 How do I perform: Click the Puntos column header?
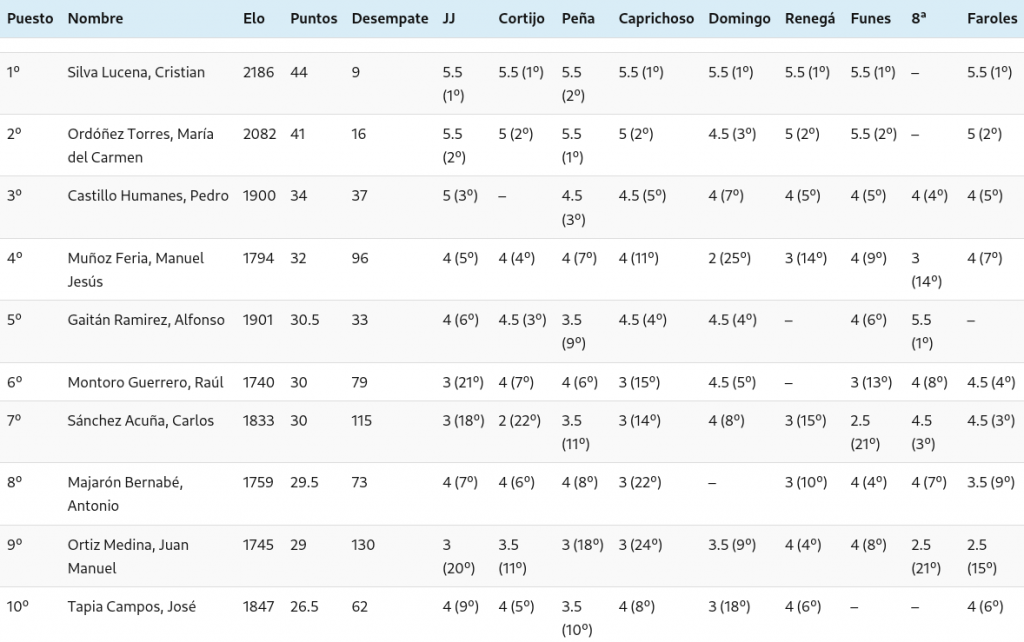[x=313, y=19]
